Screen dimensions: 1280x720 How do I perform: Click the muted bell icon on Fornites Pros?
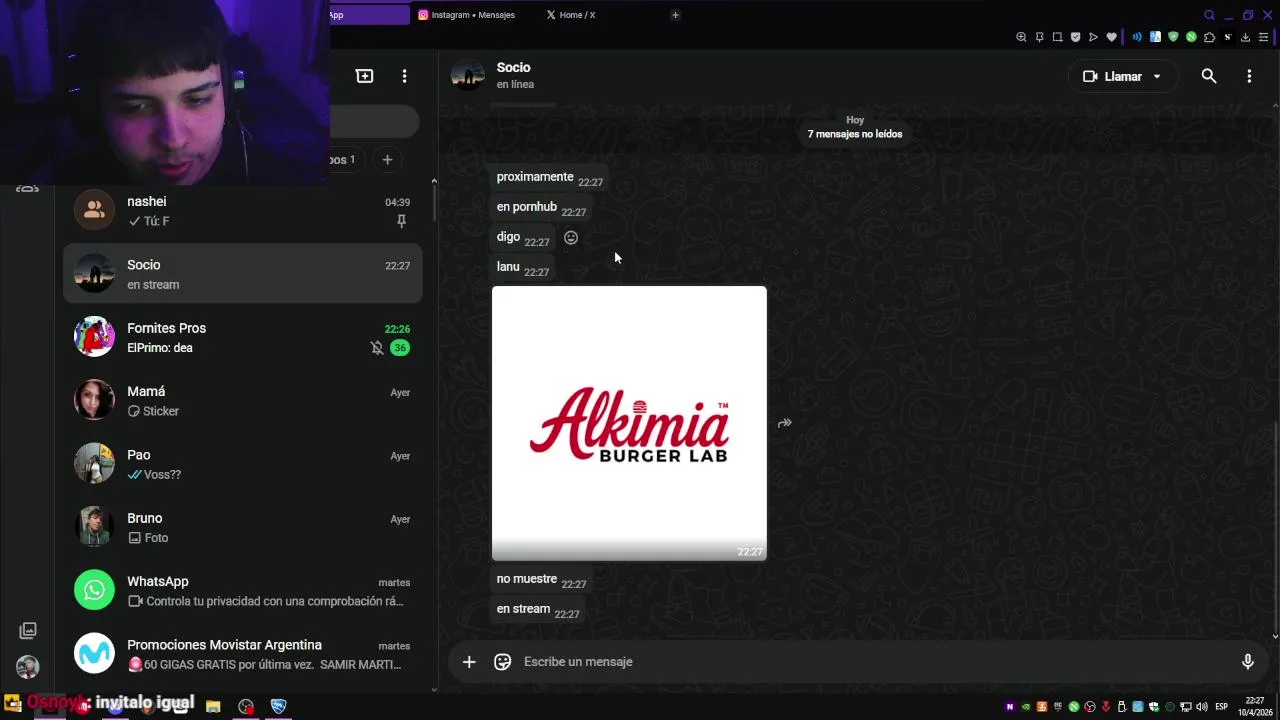(x=377, y=348)
